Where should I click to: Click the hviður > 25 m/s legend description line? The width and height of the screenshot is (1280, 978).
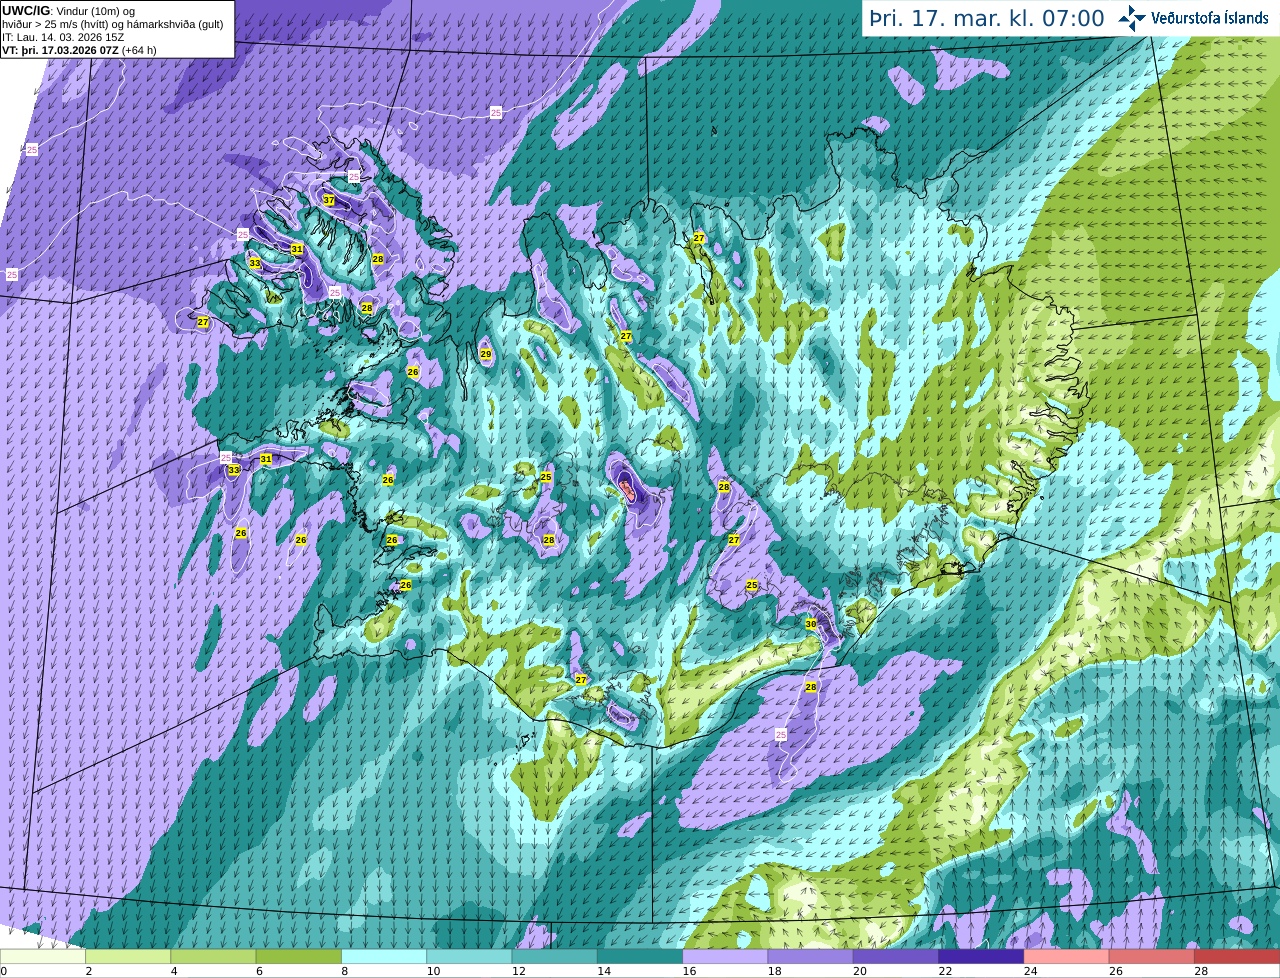click(x=113, y=24)
